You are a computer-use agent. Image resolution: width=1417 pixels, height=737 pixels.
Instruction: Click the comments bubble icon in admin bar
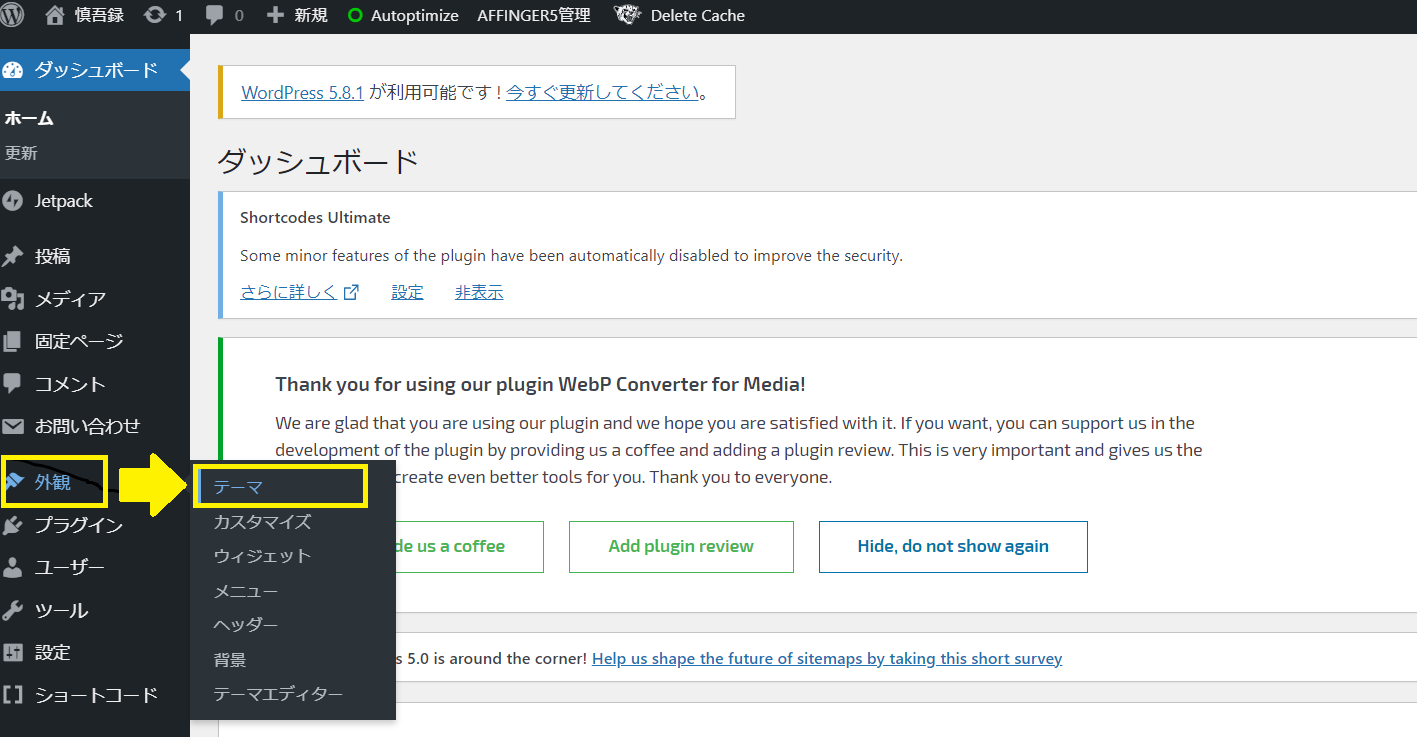[x=214, y=15]
